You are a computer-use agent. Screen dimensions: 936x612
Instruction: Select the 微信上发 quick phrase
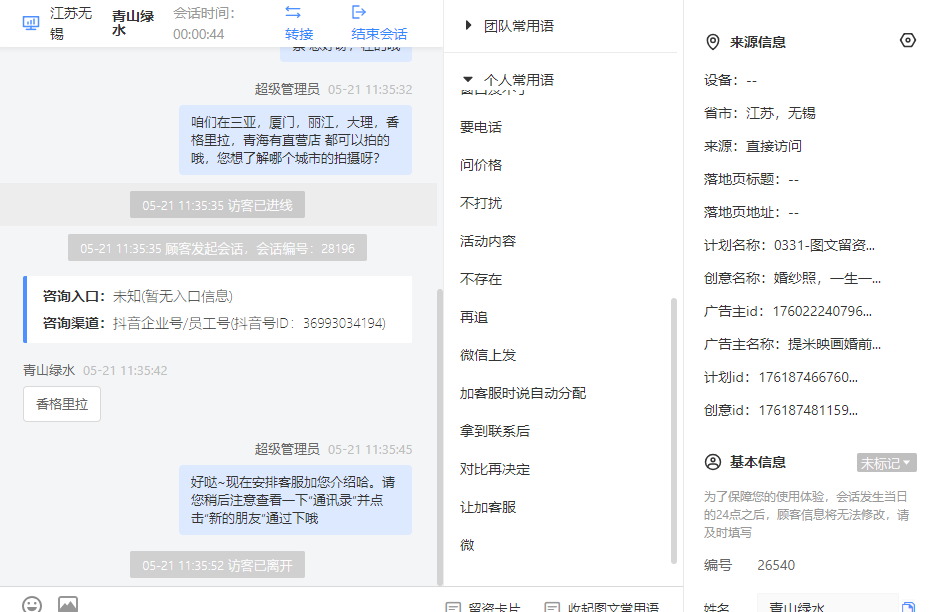(x=488, y=355)
